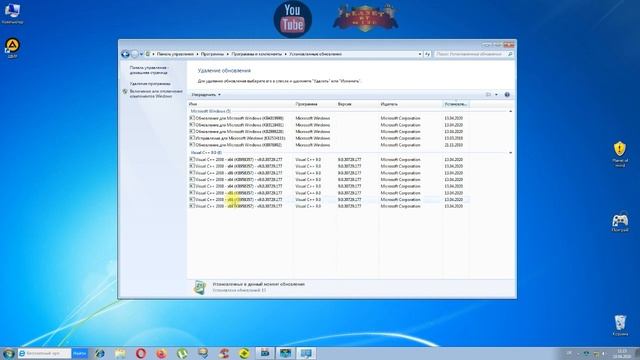Click the volume icon in system tray
The width and height of the screenshot is (640, 360).
tap(604, 353)
